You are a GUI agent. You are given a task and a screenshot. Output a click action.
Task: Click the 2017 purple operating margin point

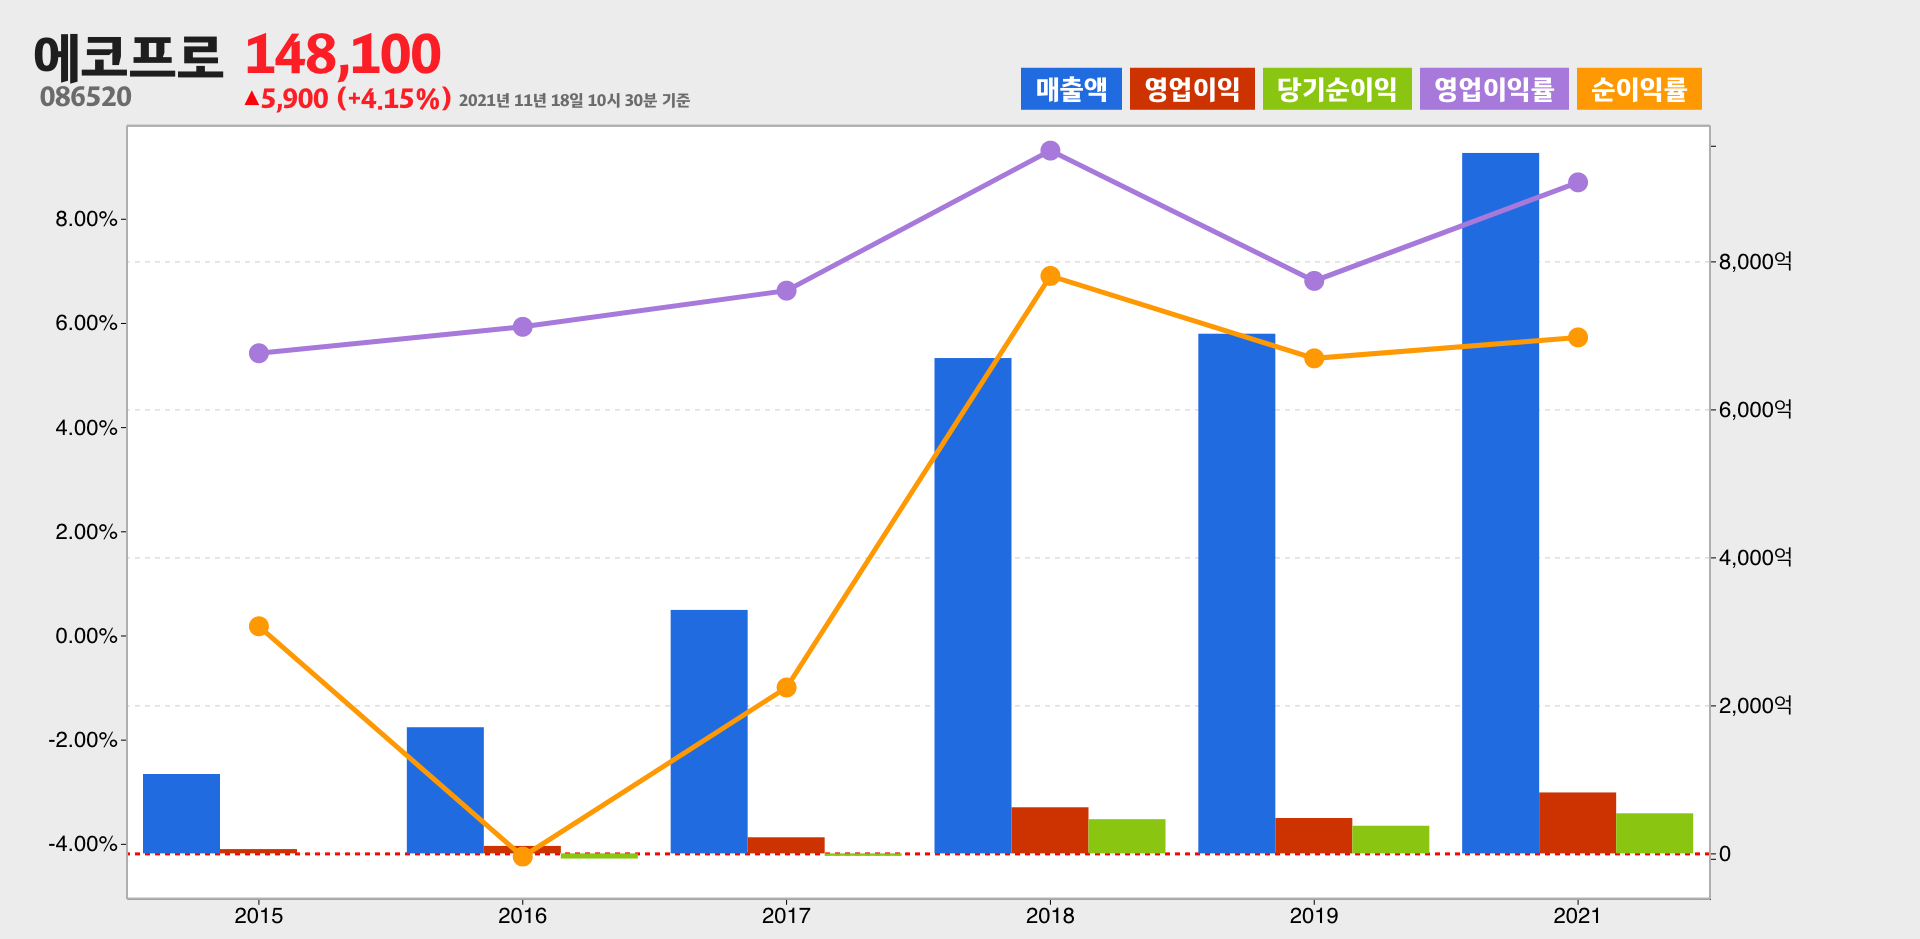click(786, 291)
